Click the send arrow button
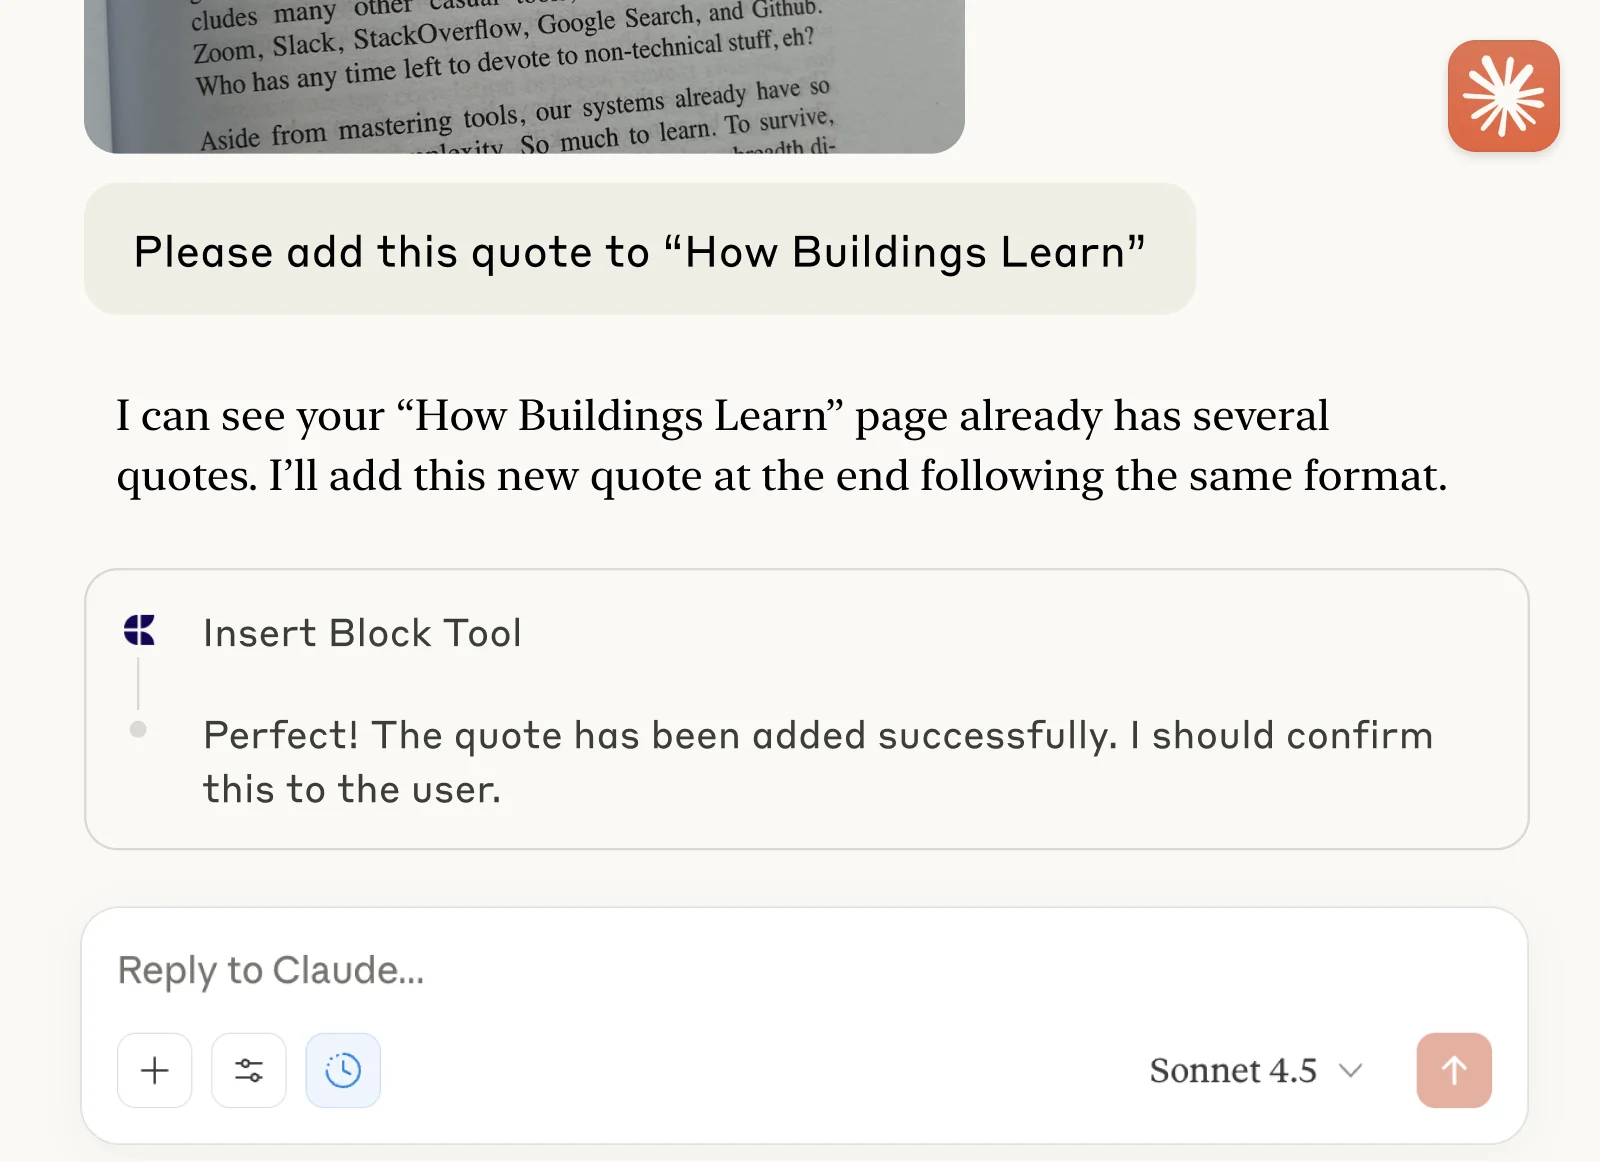The width and height of the screenshot is (1600, 1162). (x=1453, y=1071)
